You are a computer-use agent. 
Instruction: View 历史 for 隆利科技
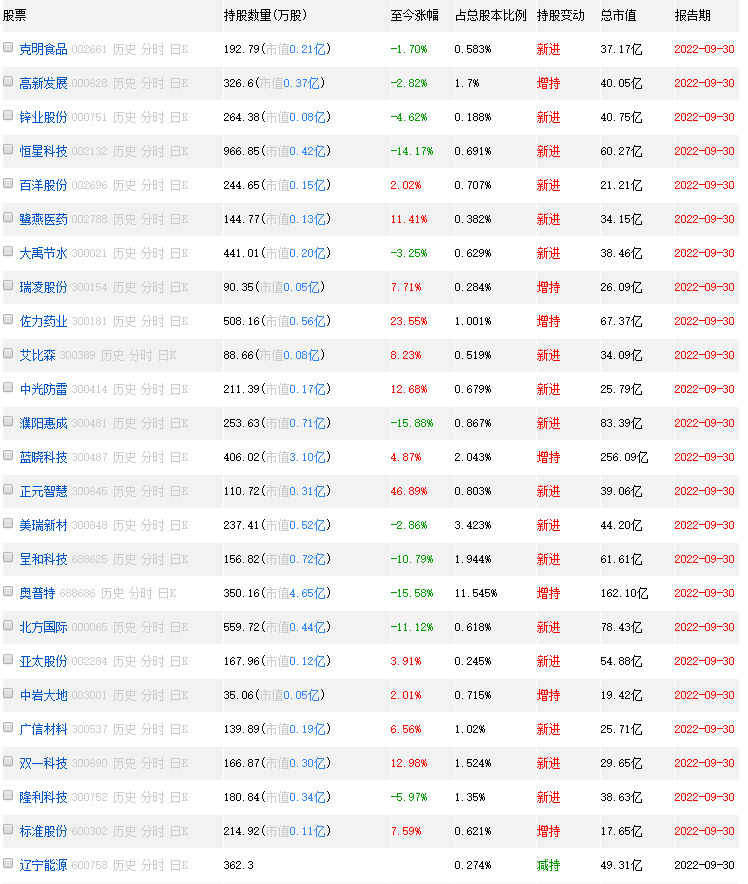124,797
